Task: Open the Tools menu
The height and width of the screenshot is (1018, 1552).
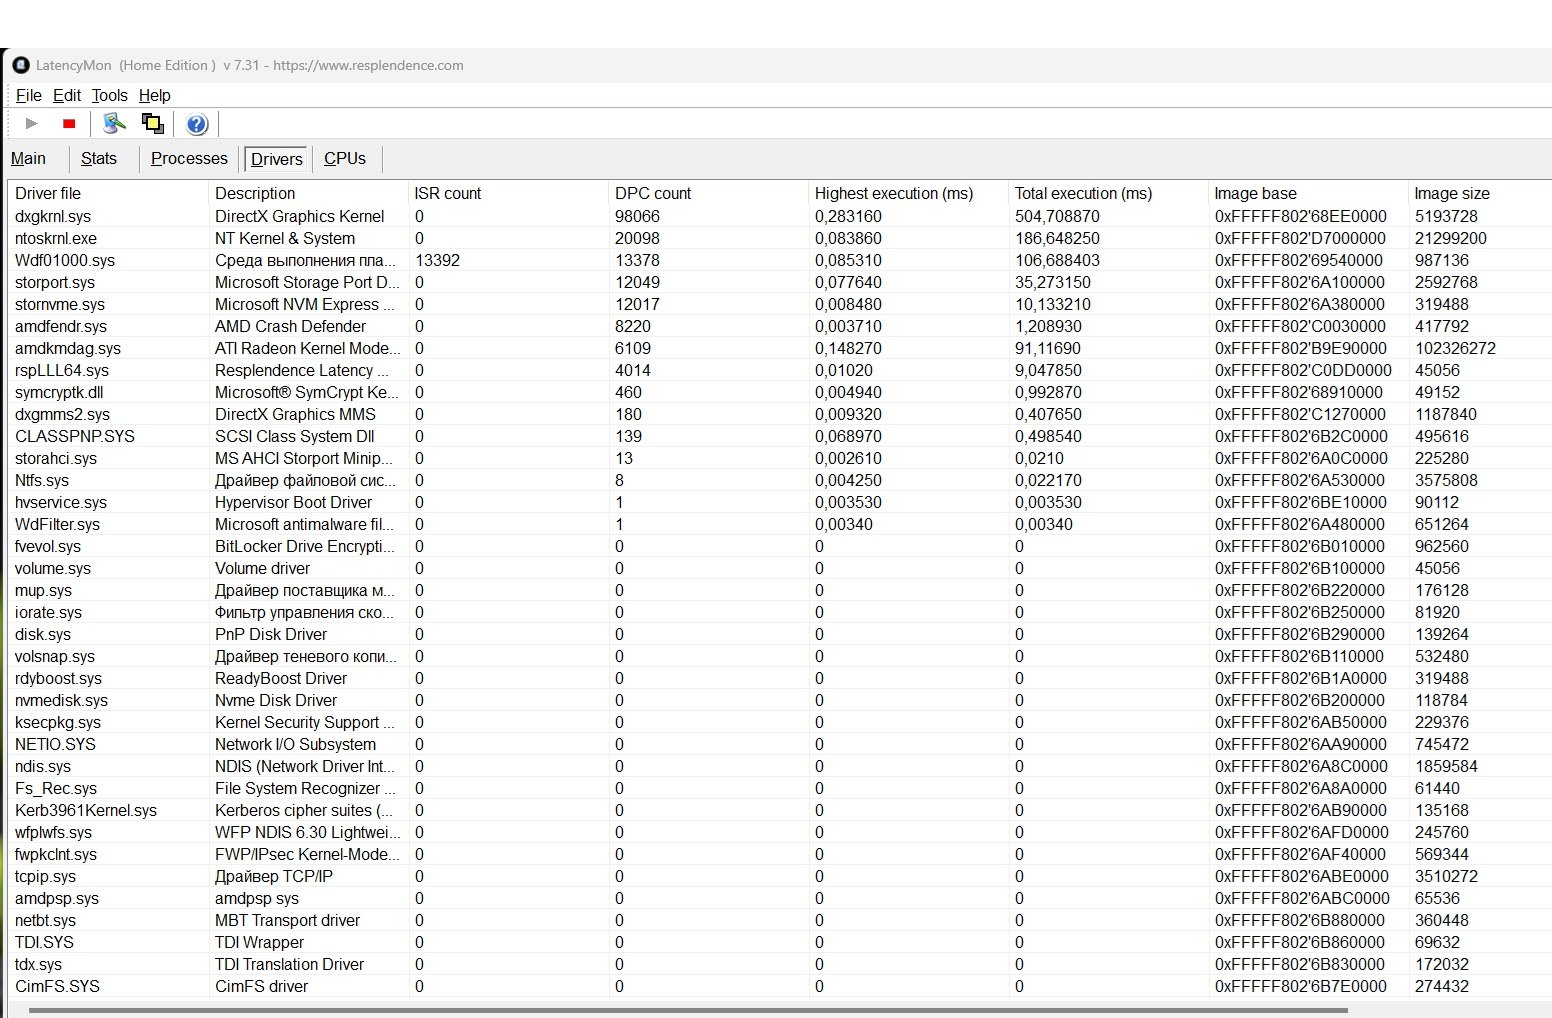Action: [x=109, y=95]
